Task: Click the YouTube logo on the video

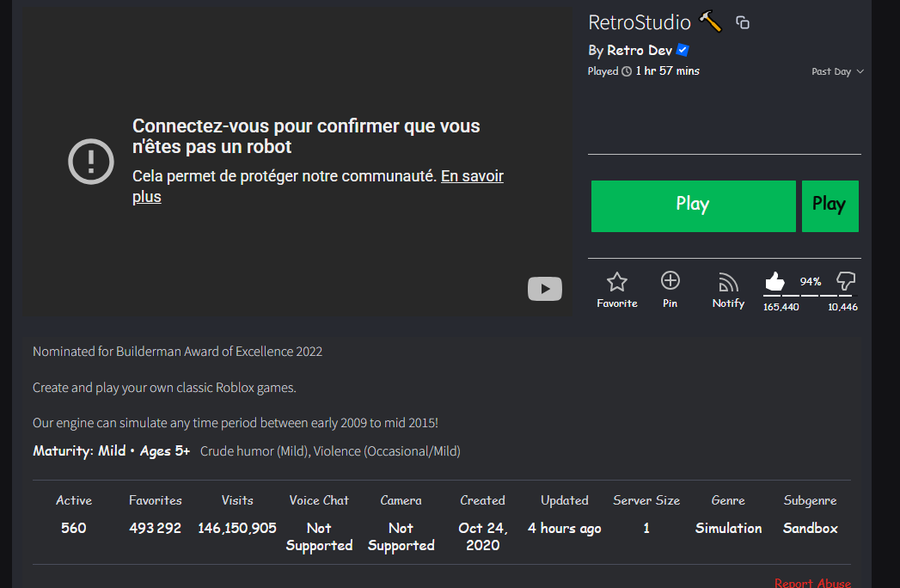Action: [545, 289]
